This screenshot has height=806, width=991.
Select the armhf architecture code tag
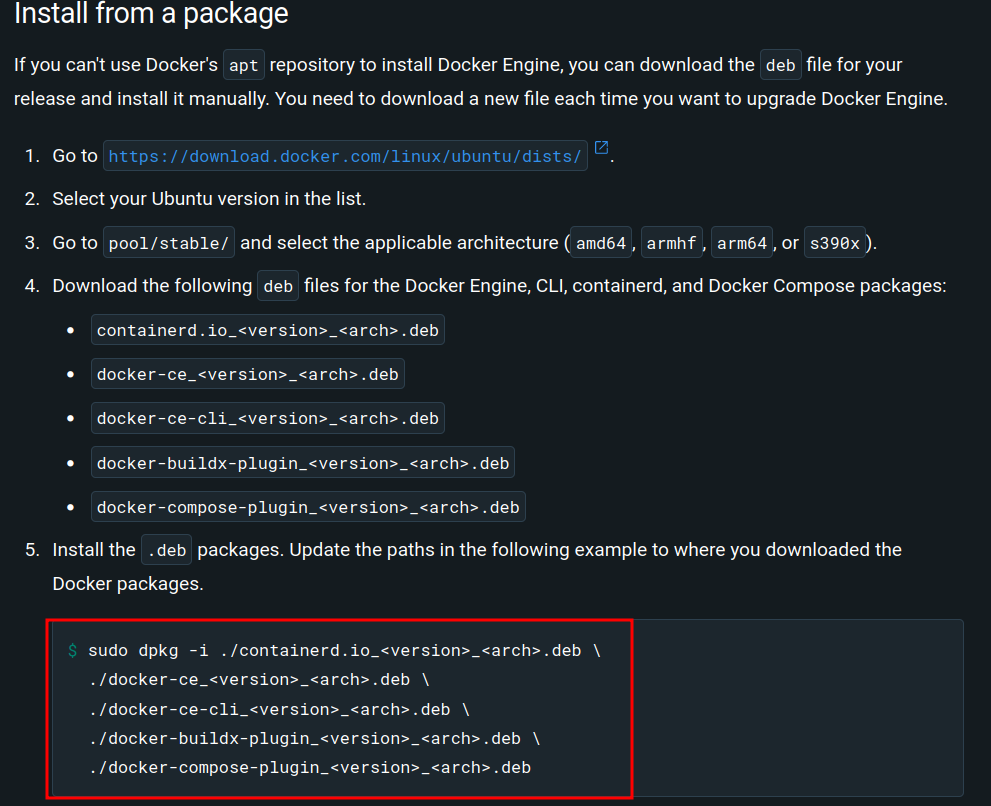tap(671, 243)
